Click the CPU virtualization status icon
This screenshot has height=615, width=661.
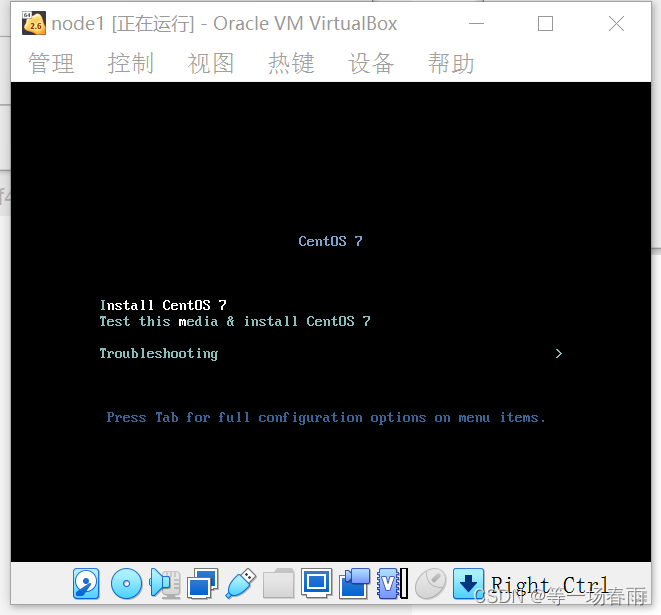point(392,584)
